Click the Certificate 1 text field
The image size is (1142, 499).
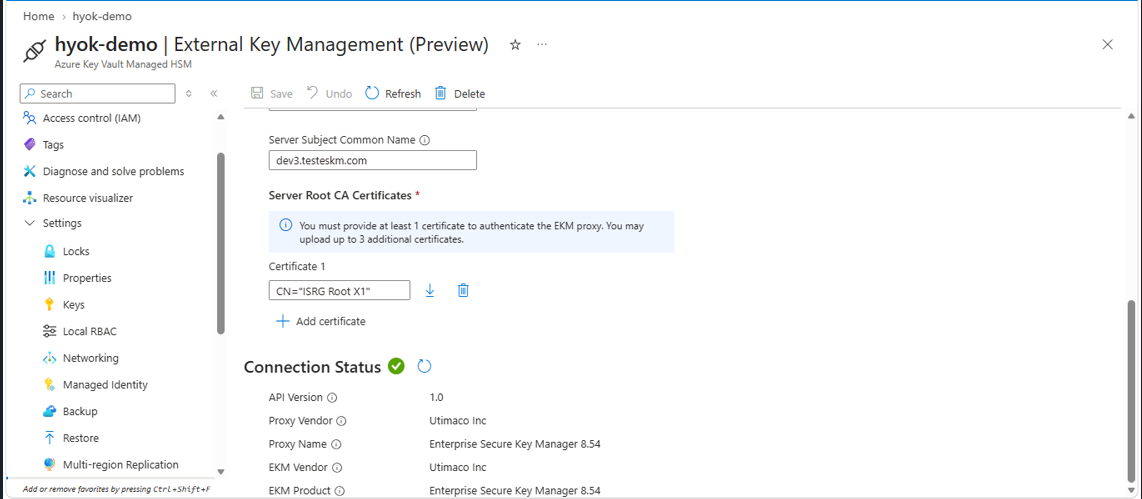[339, 291]
